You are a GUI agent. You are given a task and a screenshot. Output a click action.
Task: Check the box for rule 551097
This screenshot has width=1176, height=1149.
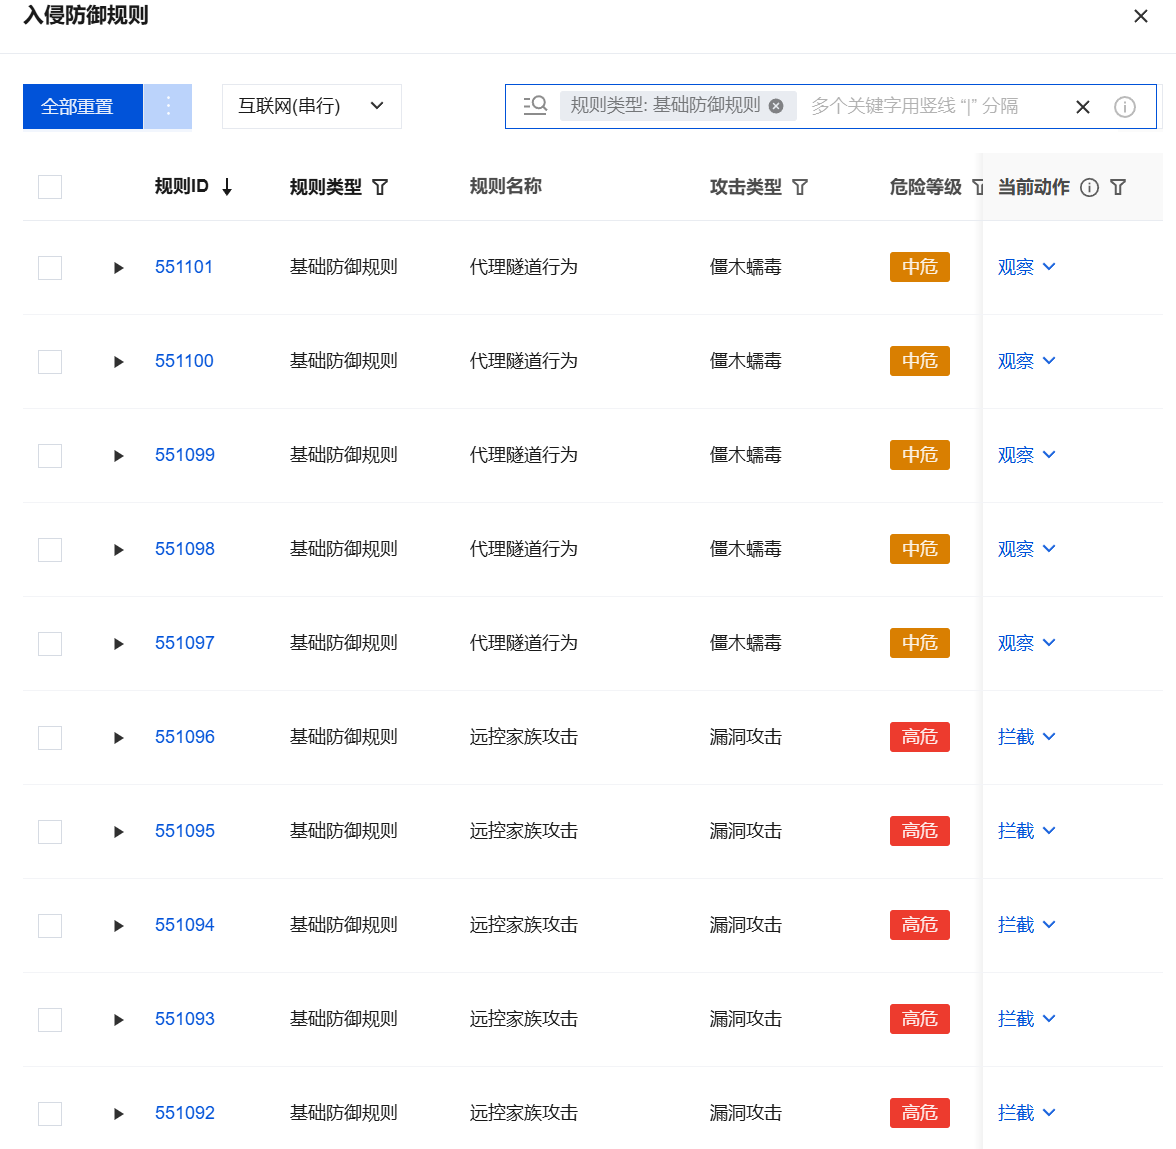coord(50,644)
